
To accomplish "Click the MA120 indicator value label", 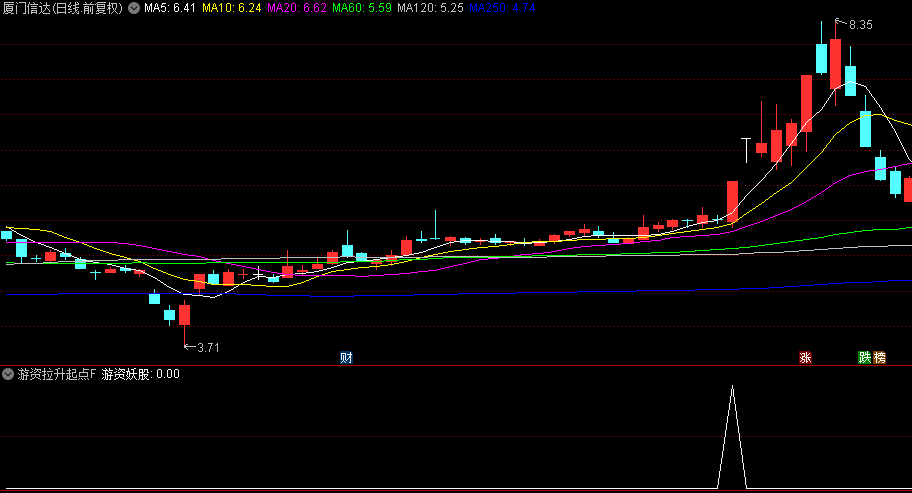I will [x=429, y=8].
